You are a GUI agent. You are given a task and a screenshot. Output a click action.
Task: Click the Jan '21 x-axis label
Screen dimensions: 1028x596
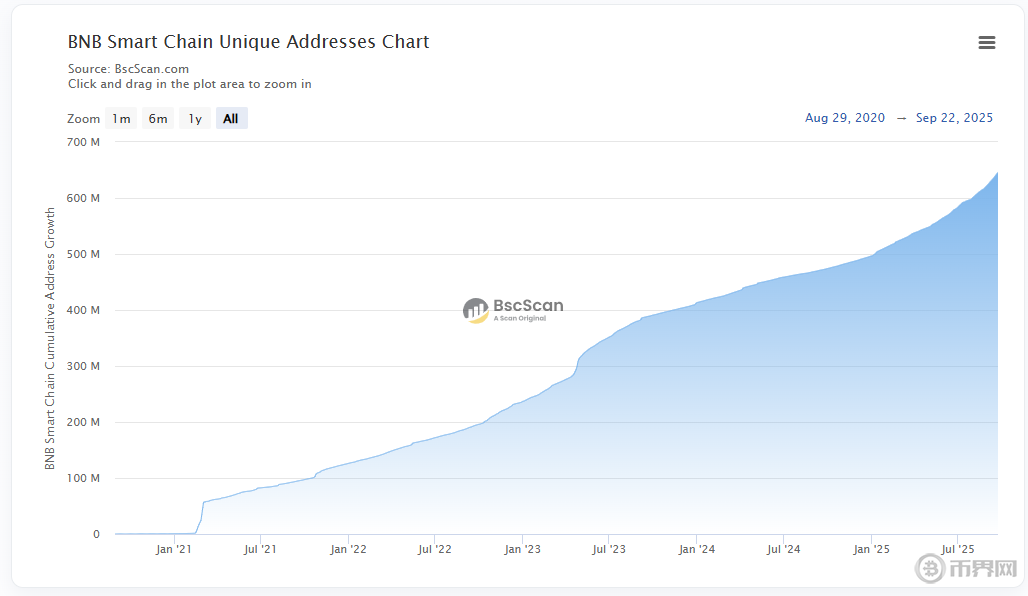[x=174, y=549]
